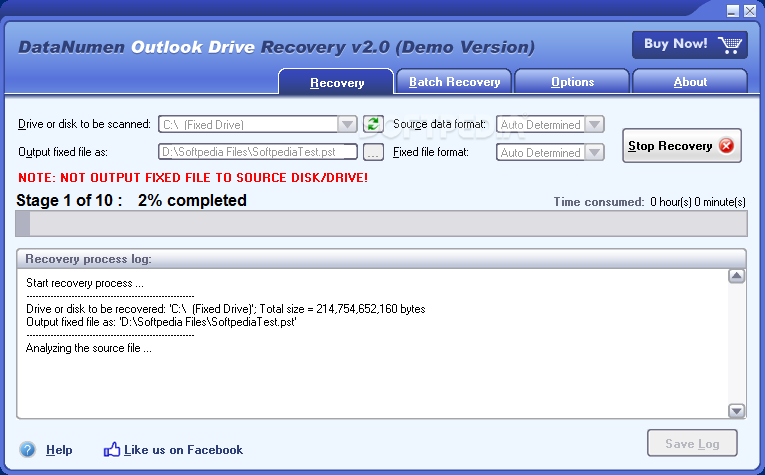Click the 'Output fixed file as:' label

(63, 152)
